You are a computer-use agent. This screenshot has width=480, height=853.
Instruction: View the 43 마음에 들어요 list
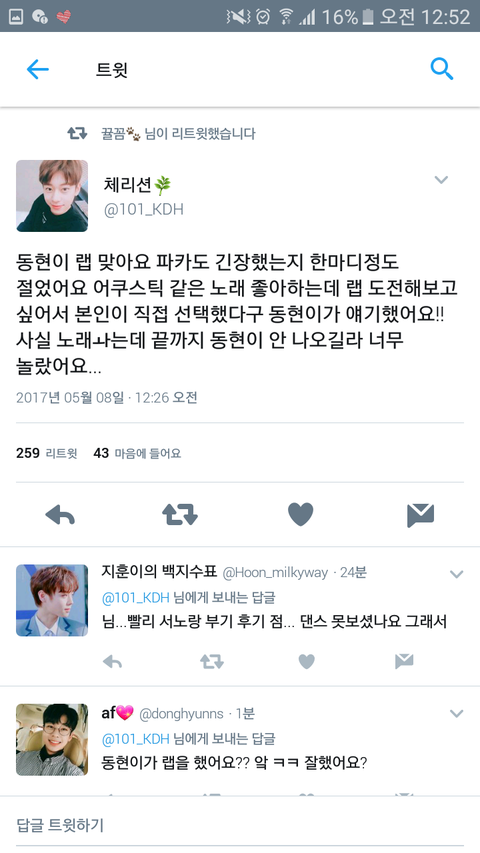point(137,453)
